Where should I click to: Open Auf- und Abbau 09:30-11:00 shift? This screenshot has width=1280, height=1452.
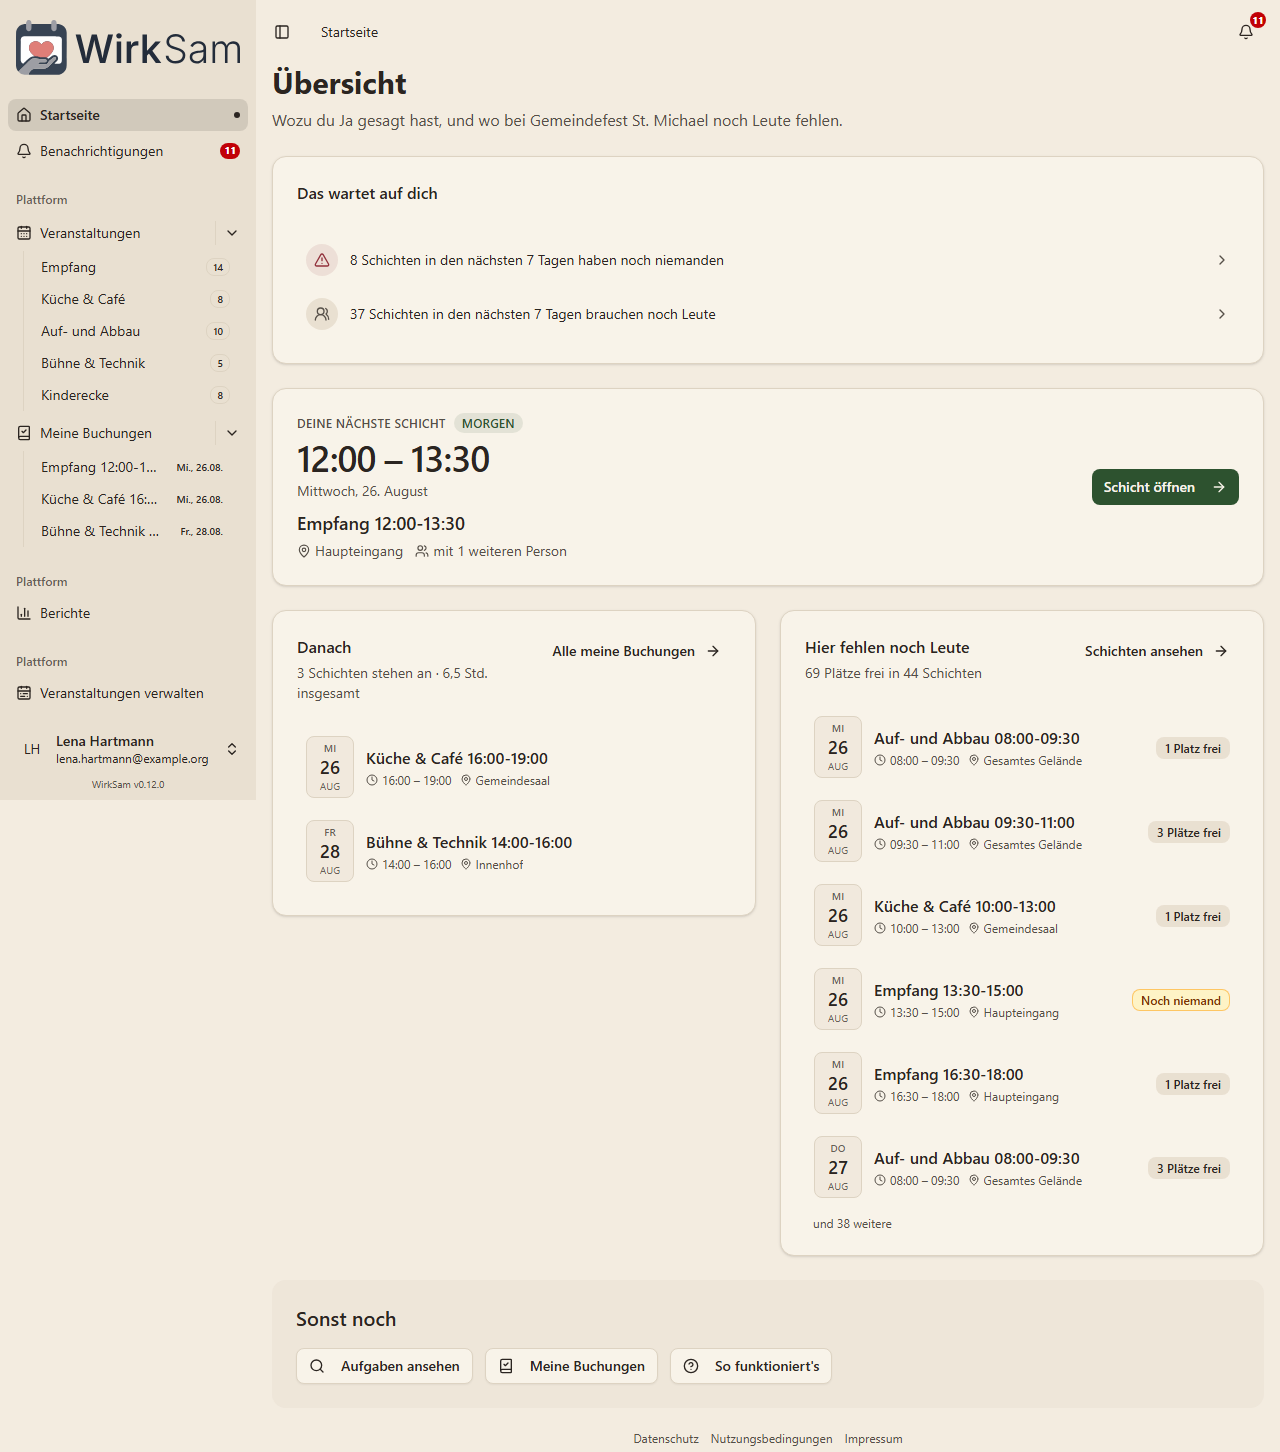tap(1022, 832)
